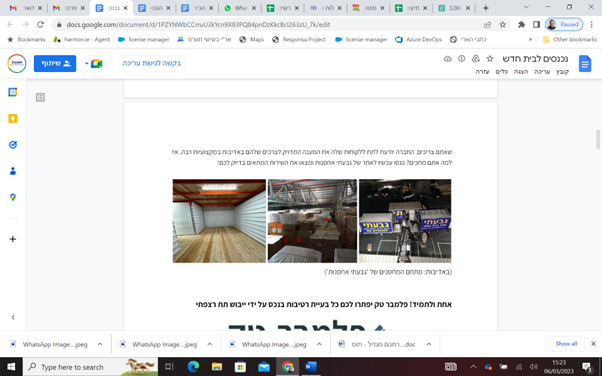The image size is (602, 376).
Task: Click בקשה לגישת עריכה request button
Action: 151,63
